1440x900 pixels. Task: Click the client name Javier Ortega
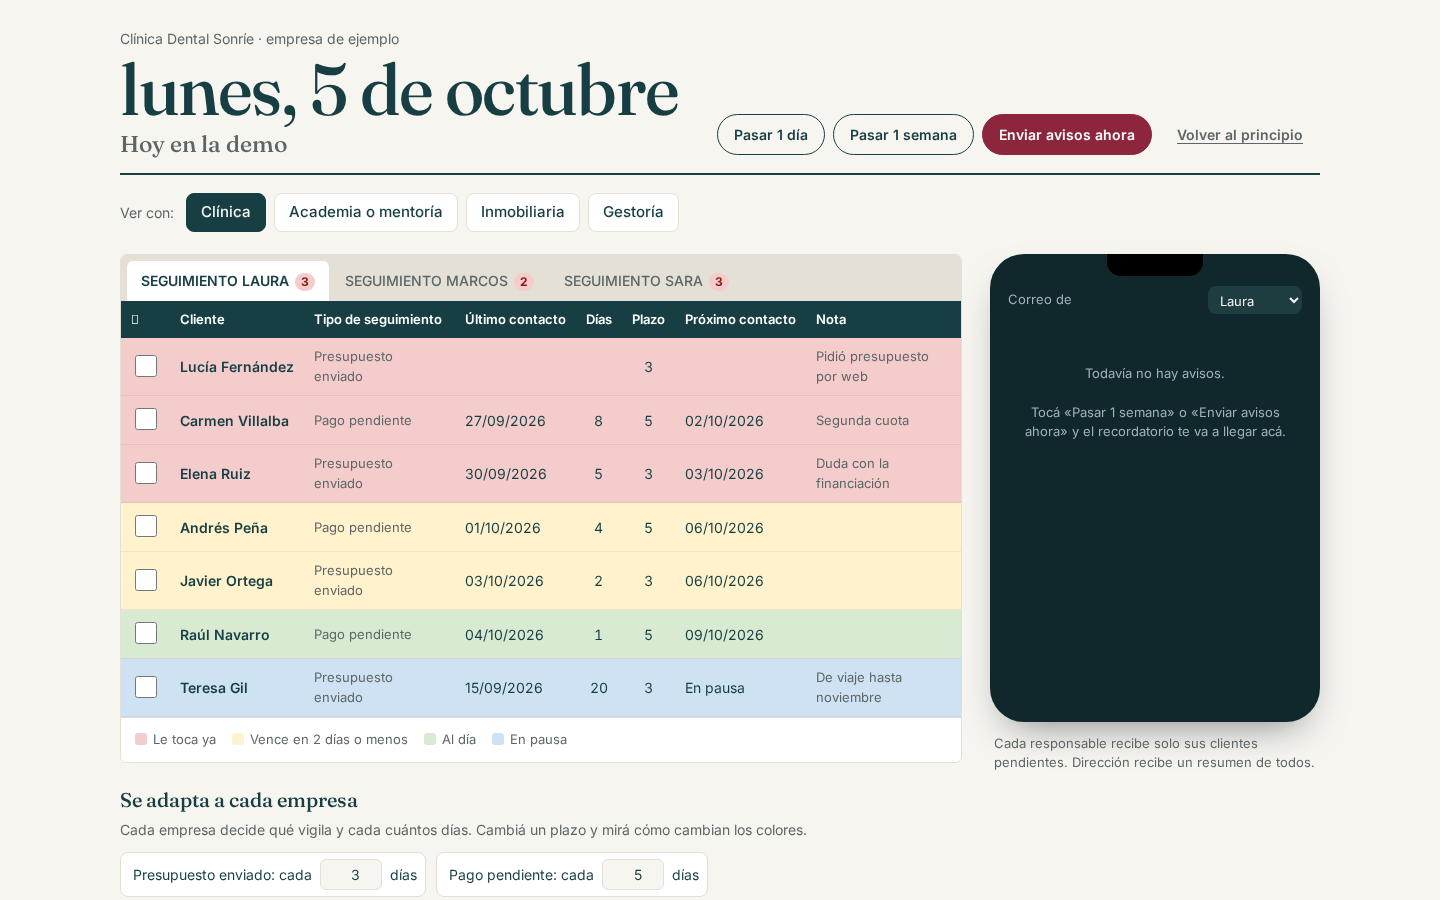pos(226,581)
